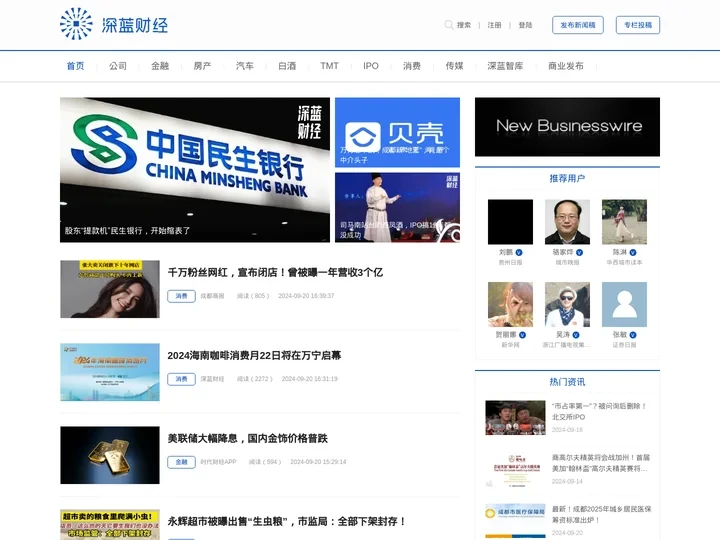The height and width of the screenshot is (540, 720).
Task: Click the 热门资讯 section heading
Action: pos(567,382)
